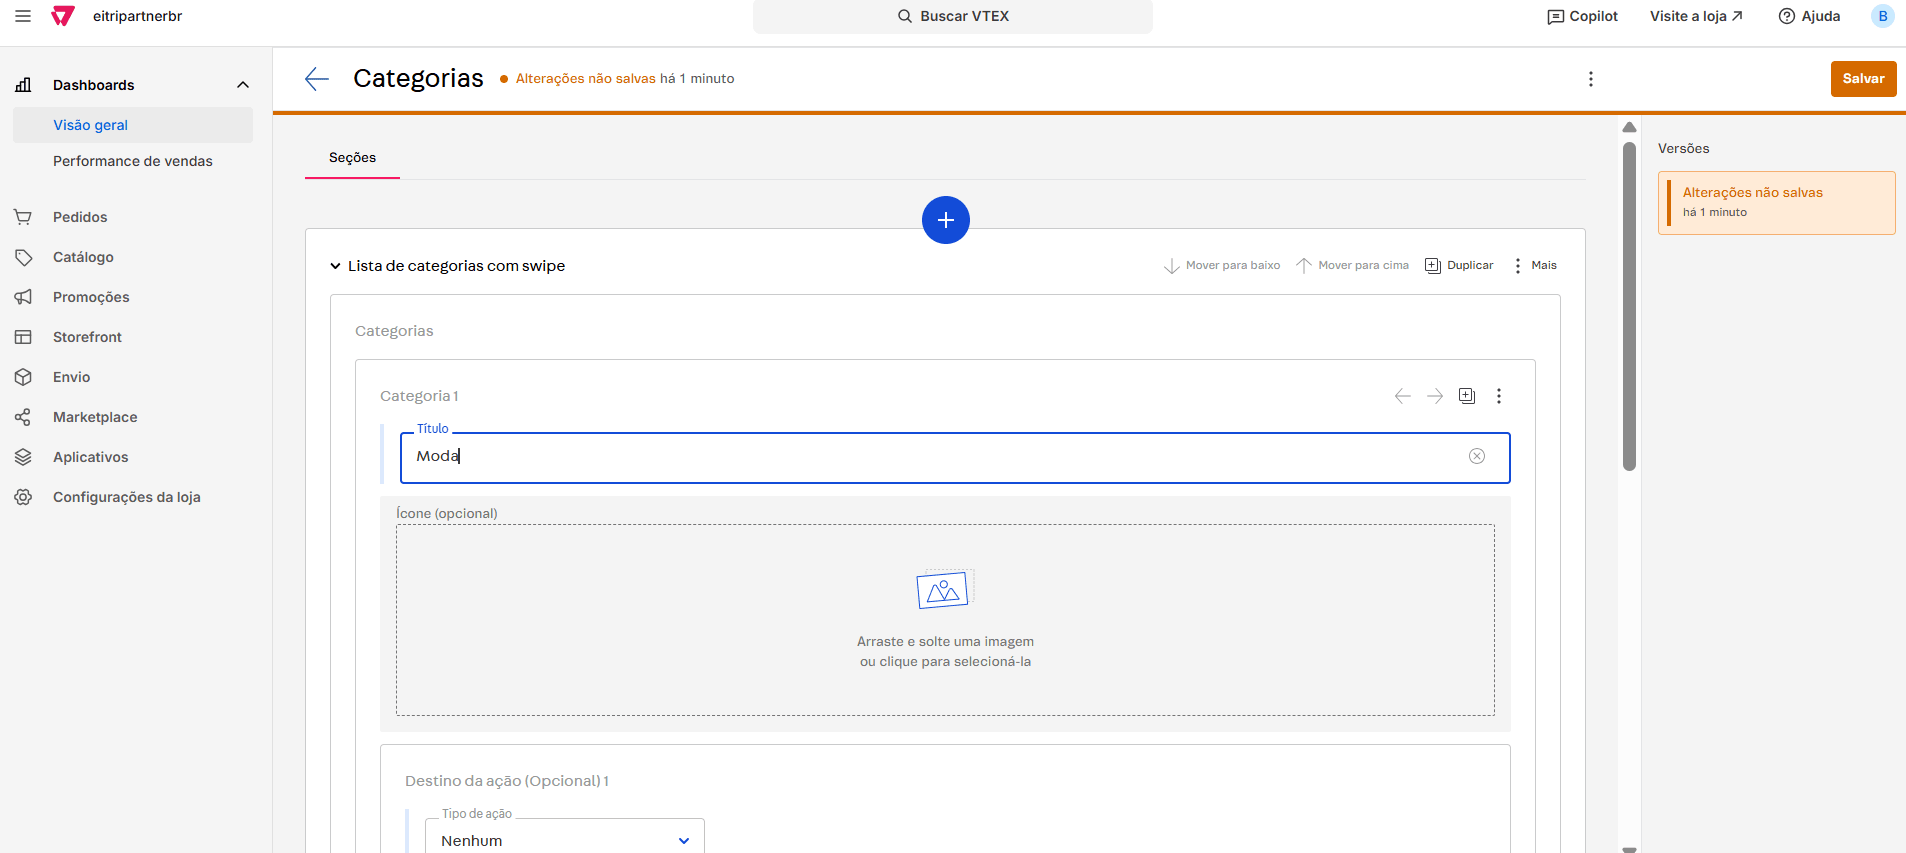Collapse the Dashboards sidebar group
Screen dimensions: 1906x853
click(242, 85)
